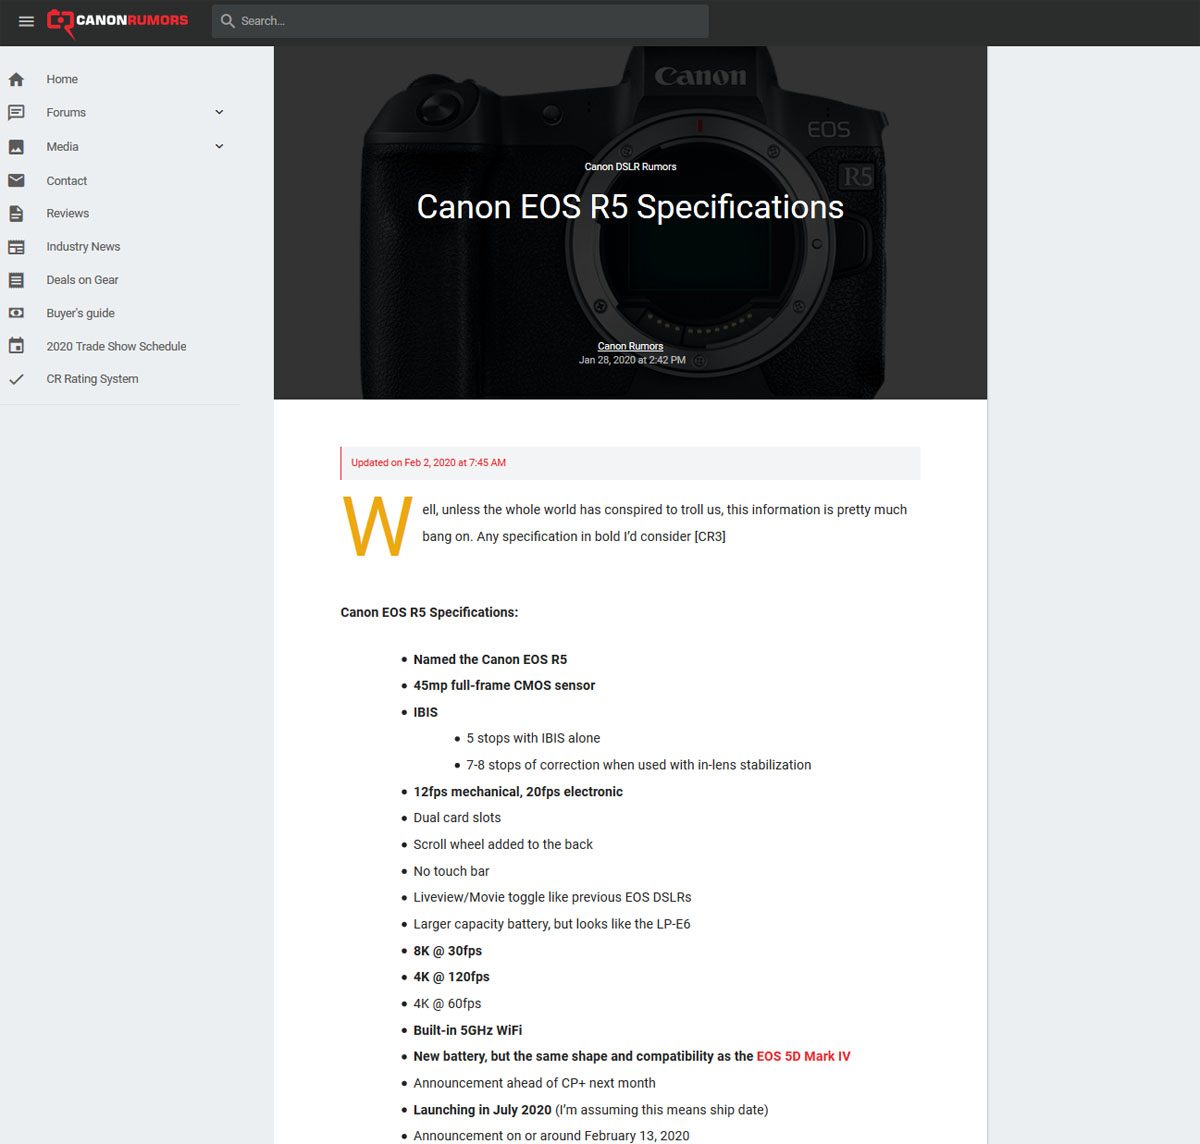Click the Updated on Feb 2, 2020 notice

pos(630,463)
